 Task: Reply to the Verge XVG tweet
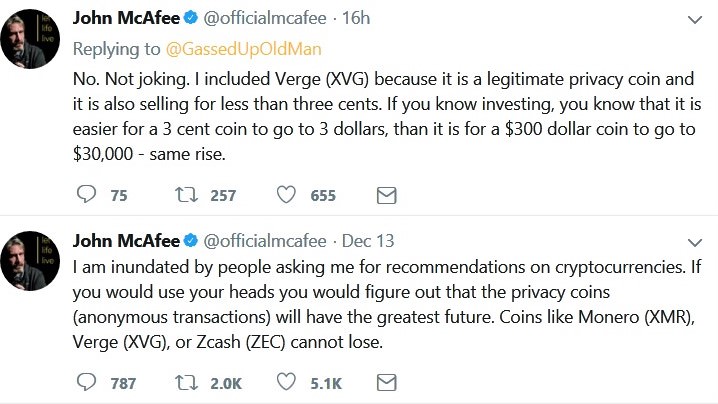(86, 194)
